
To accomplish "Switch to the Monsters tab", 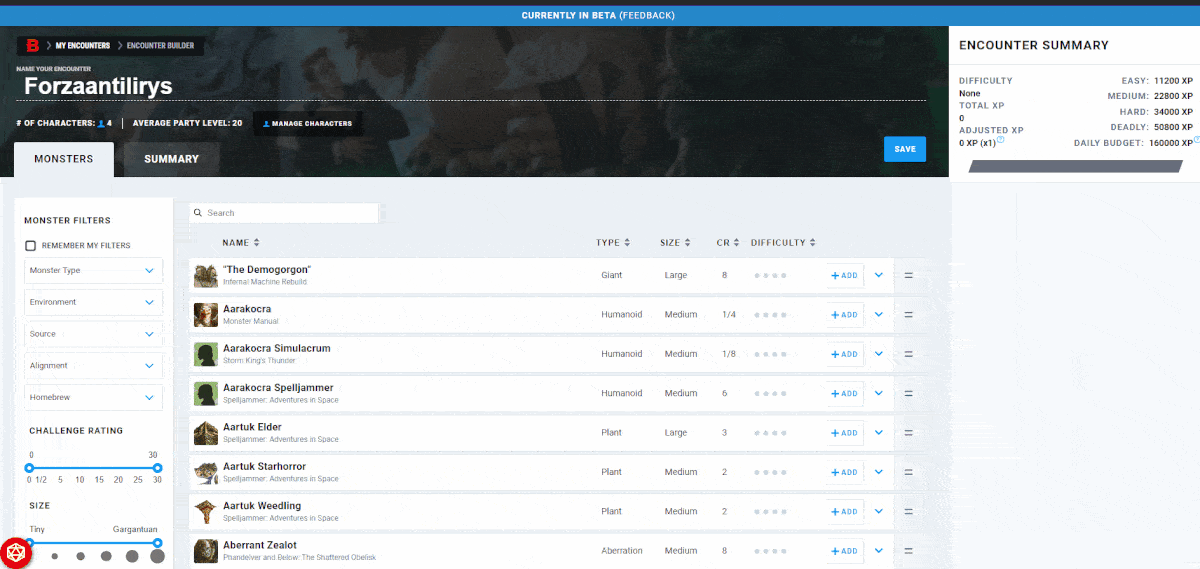I will coord(64,159).
